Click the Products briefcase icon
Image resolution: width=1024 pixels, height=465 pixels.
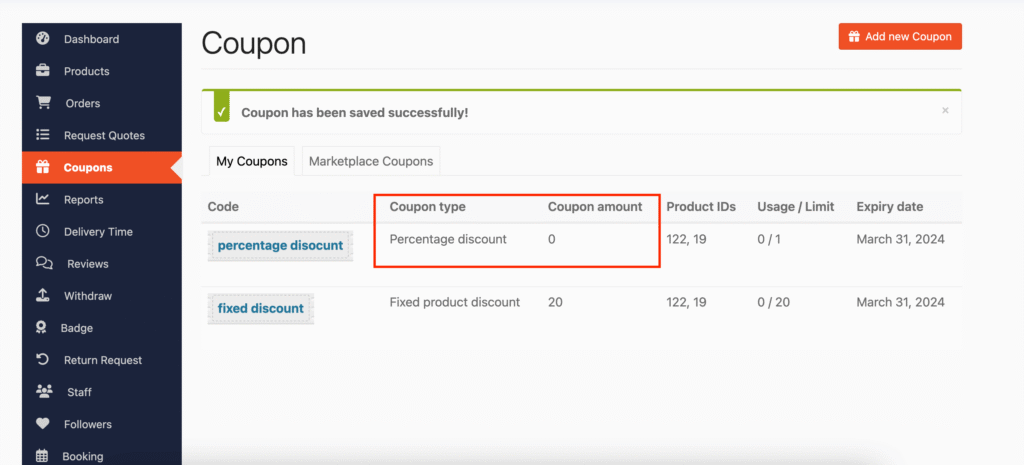pyautogui.click(x=43, y=71)
